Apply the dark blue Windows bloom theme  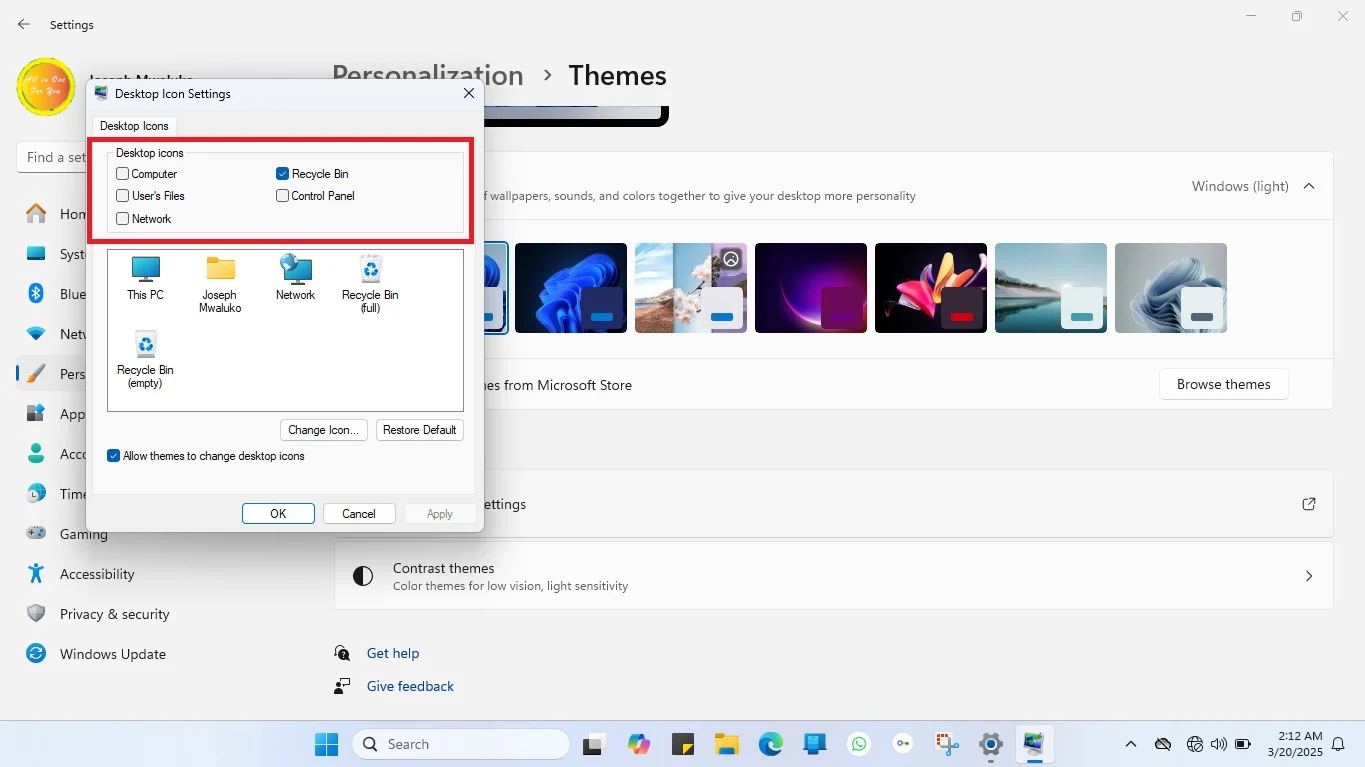point(571,288)
